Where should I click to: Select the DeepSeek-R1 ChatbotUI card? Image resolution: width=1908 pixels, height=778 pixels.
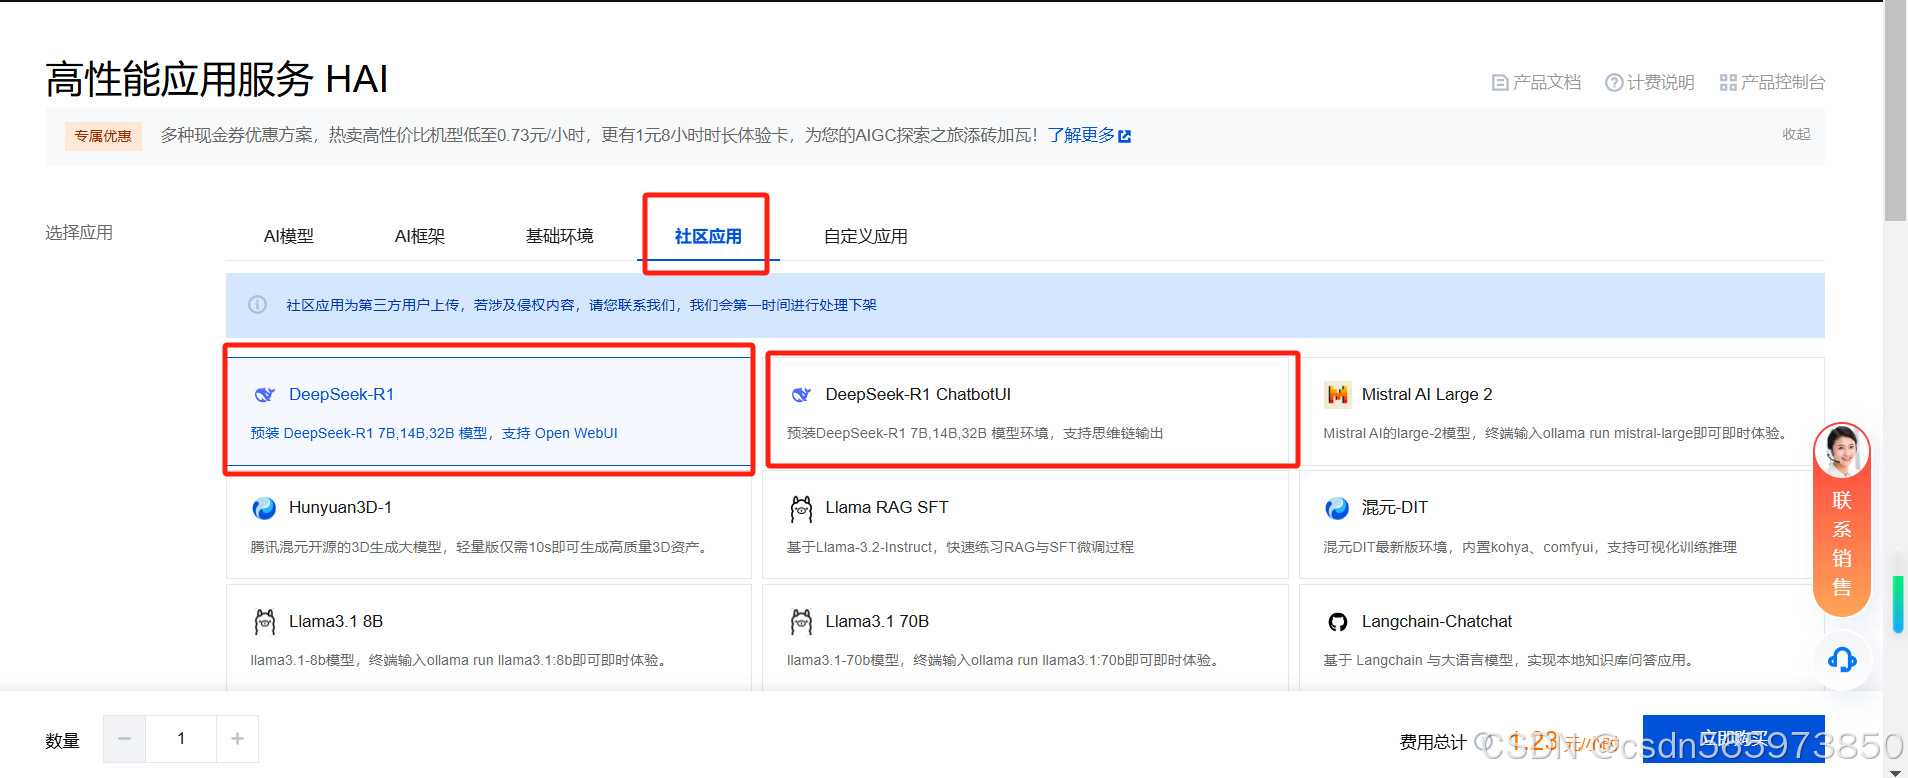pyautogui.click(x=1025, y=411)
